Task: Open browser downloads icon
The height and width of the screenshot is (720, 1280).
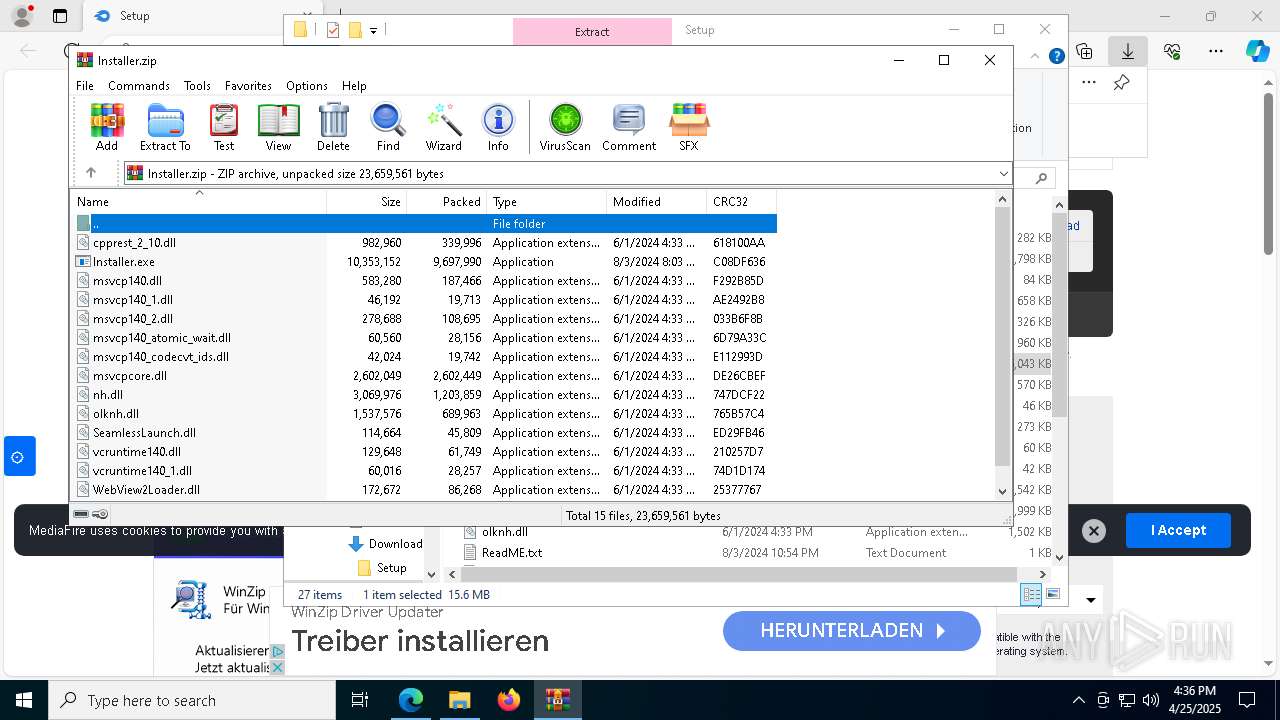Action: tap(1128, 51)
